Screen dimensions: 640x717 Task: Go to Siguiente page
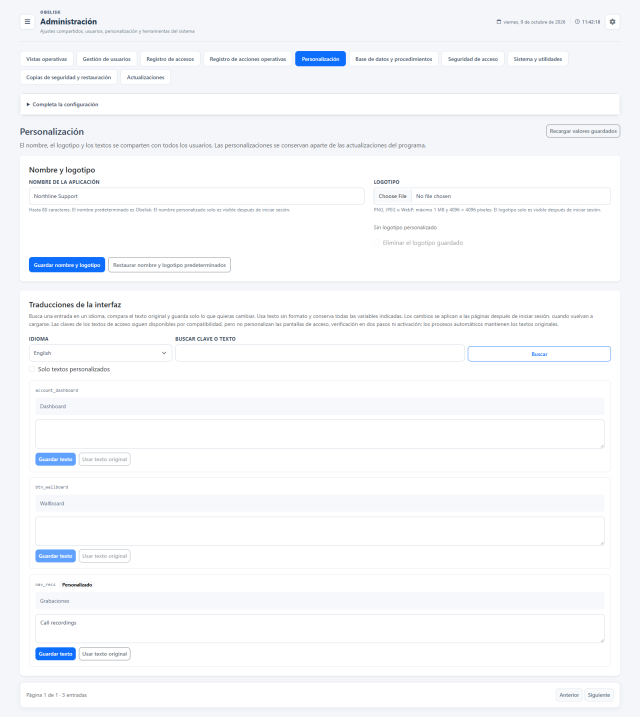pos(599,695)
